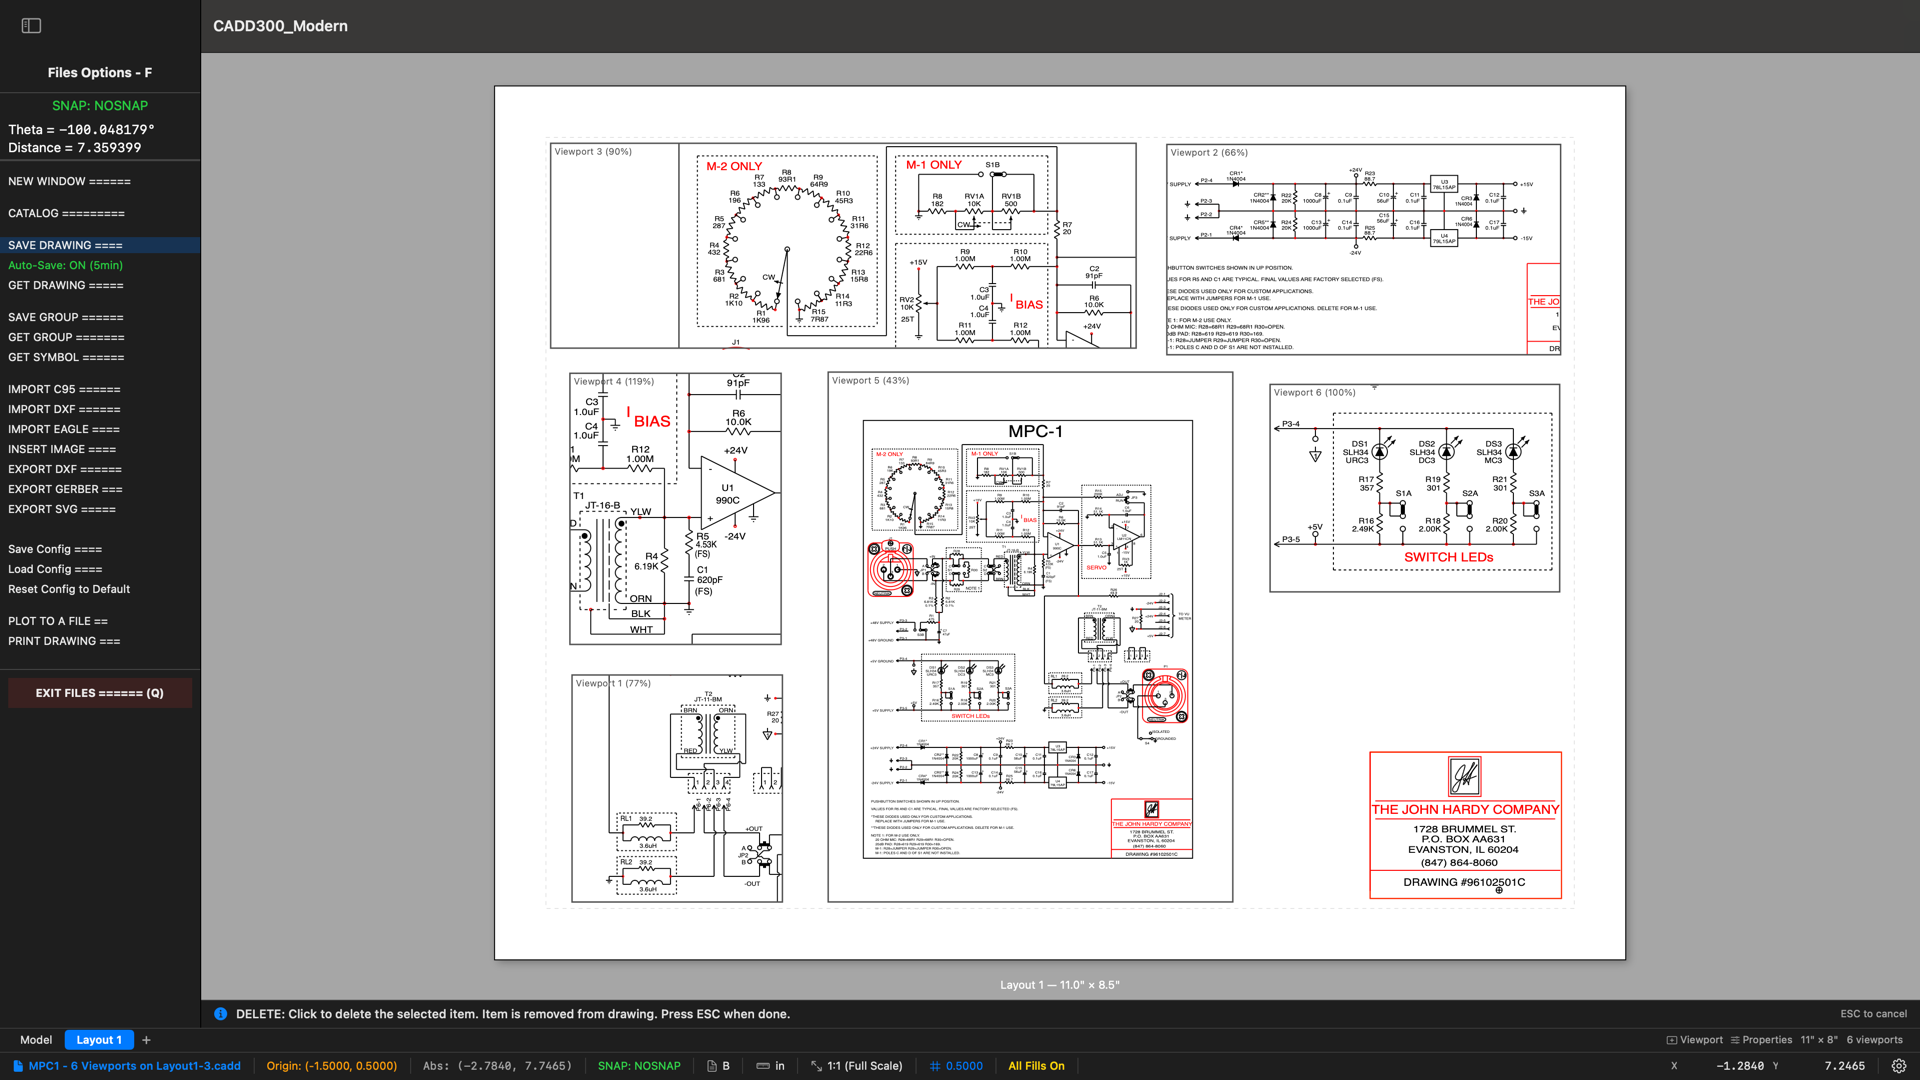The height and width of the screenshot is (1080, 1920).
Task: Click '6 viewports' status text
Action: pos(1874,1040)
